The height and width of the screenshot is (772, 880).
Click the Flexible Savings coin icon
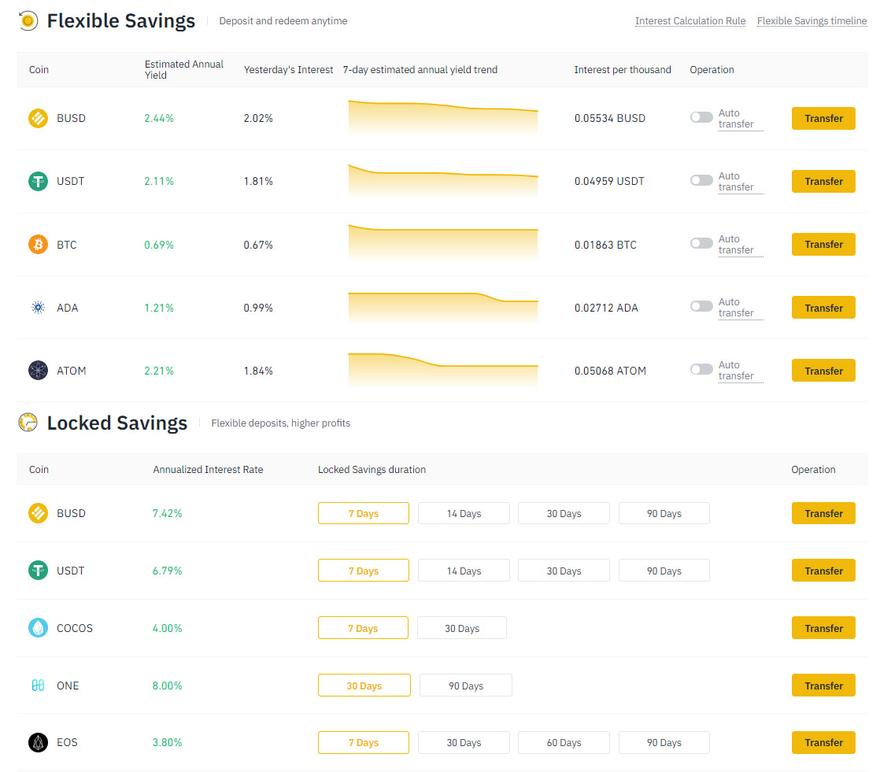[28, 21]
